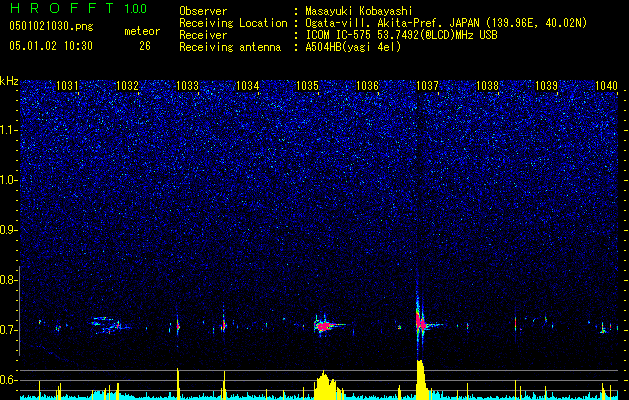Click the timestamp 05.01.02 10:30
The image size is (629, 400).
51,46
